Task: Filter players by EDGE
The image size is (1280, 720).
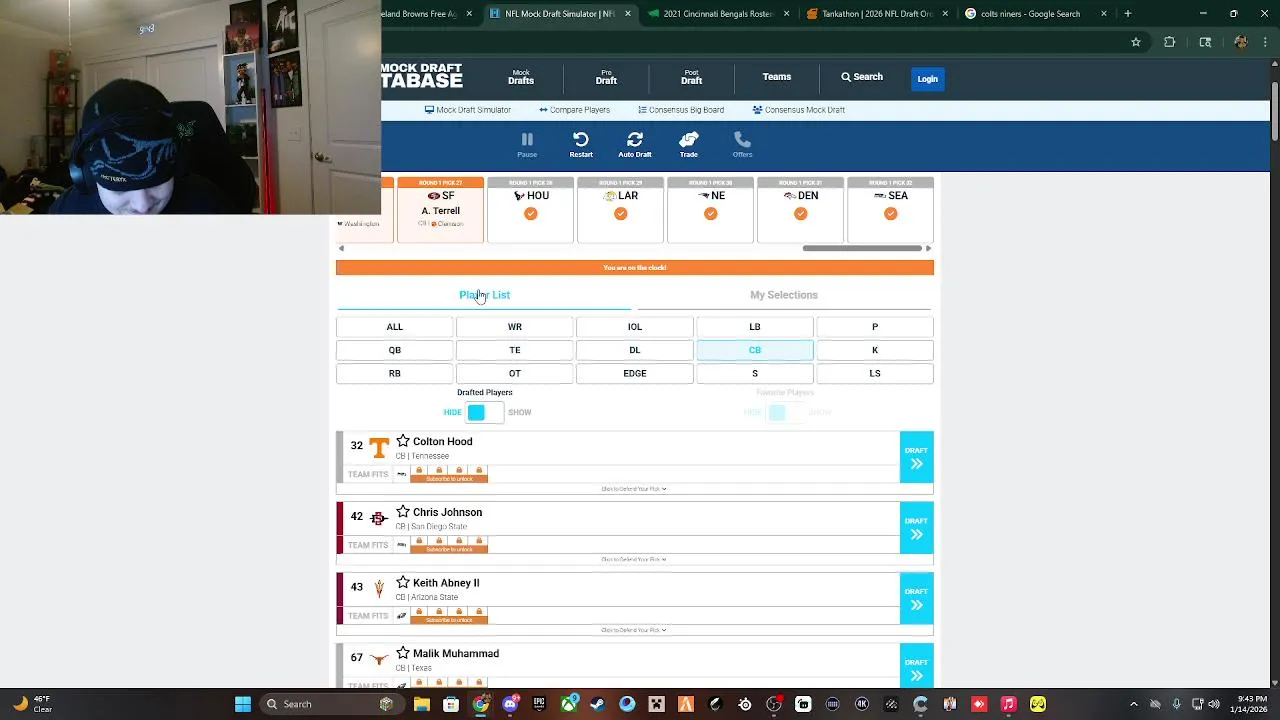Action: pyautogui.click(x=635, y=373)
